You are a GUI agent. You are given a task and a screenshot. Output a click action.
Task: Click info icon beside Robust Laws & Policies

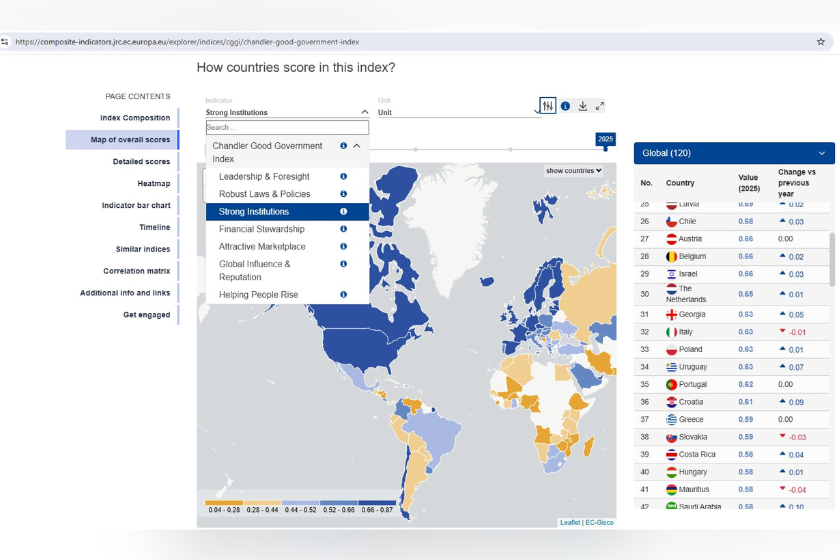point(343,194)
